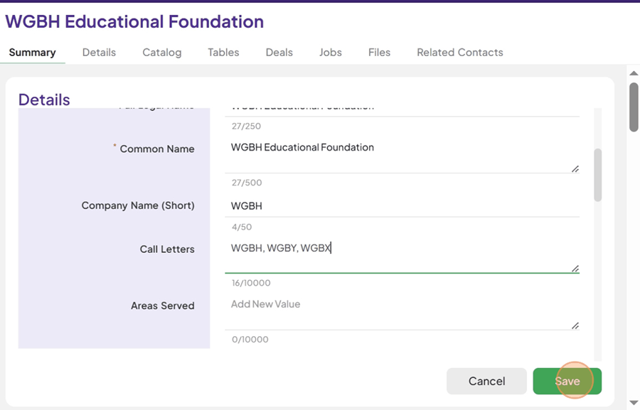
Task: Open the Related Contacts tab
Action: [460, 52]
